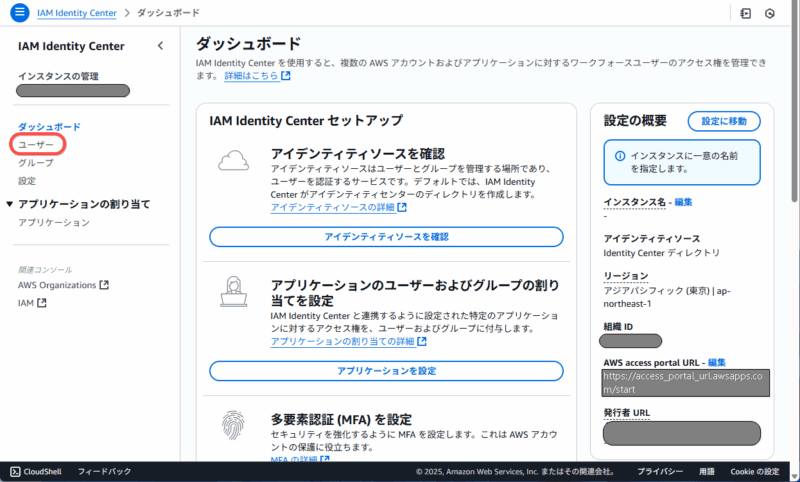This screenshot has width=800, height=482.
Task: Click the リージョン label
Action: point(626,276)
